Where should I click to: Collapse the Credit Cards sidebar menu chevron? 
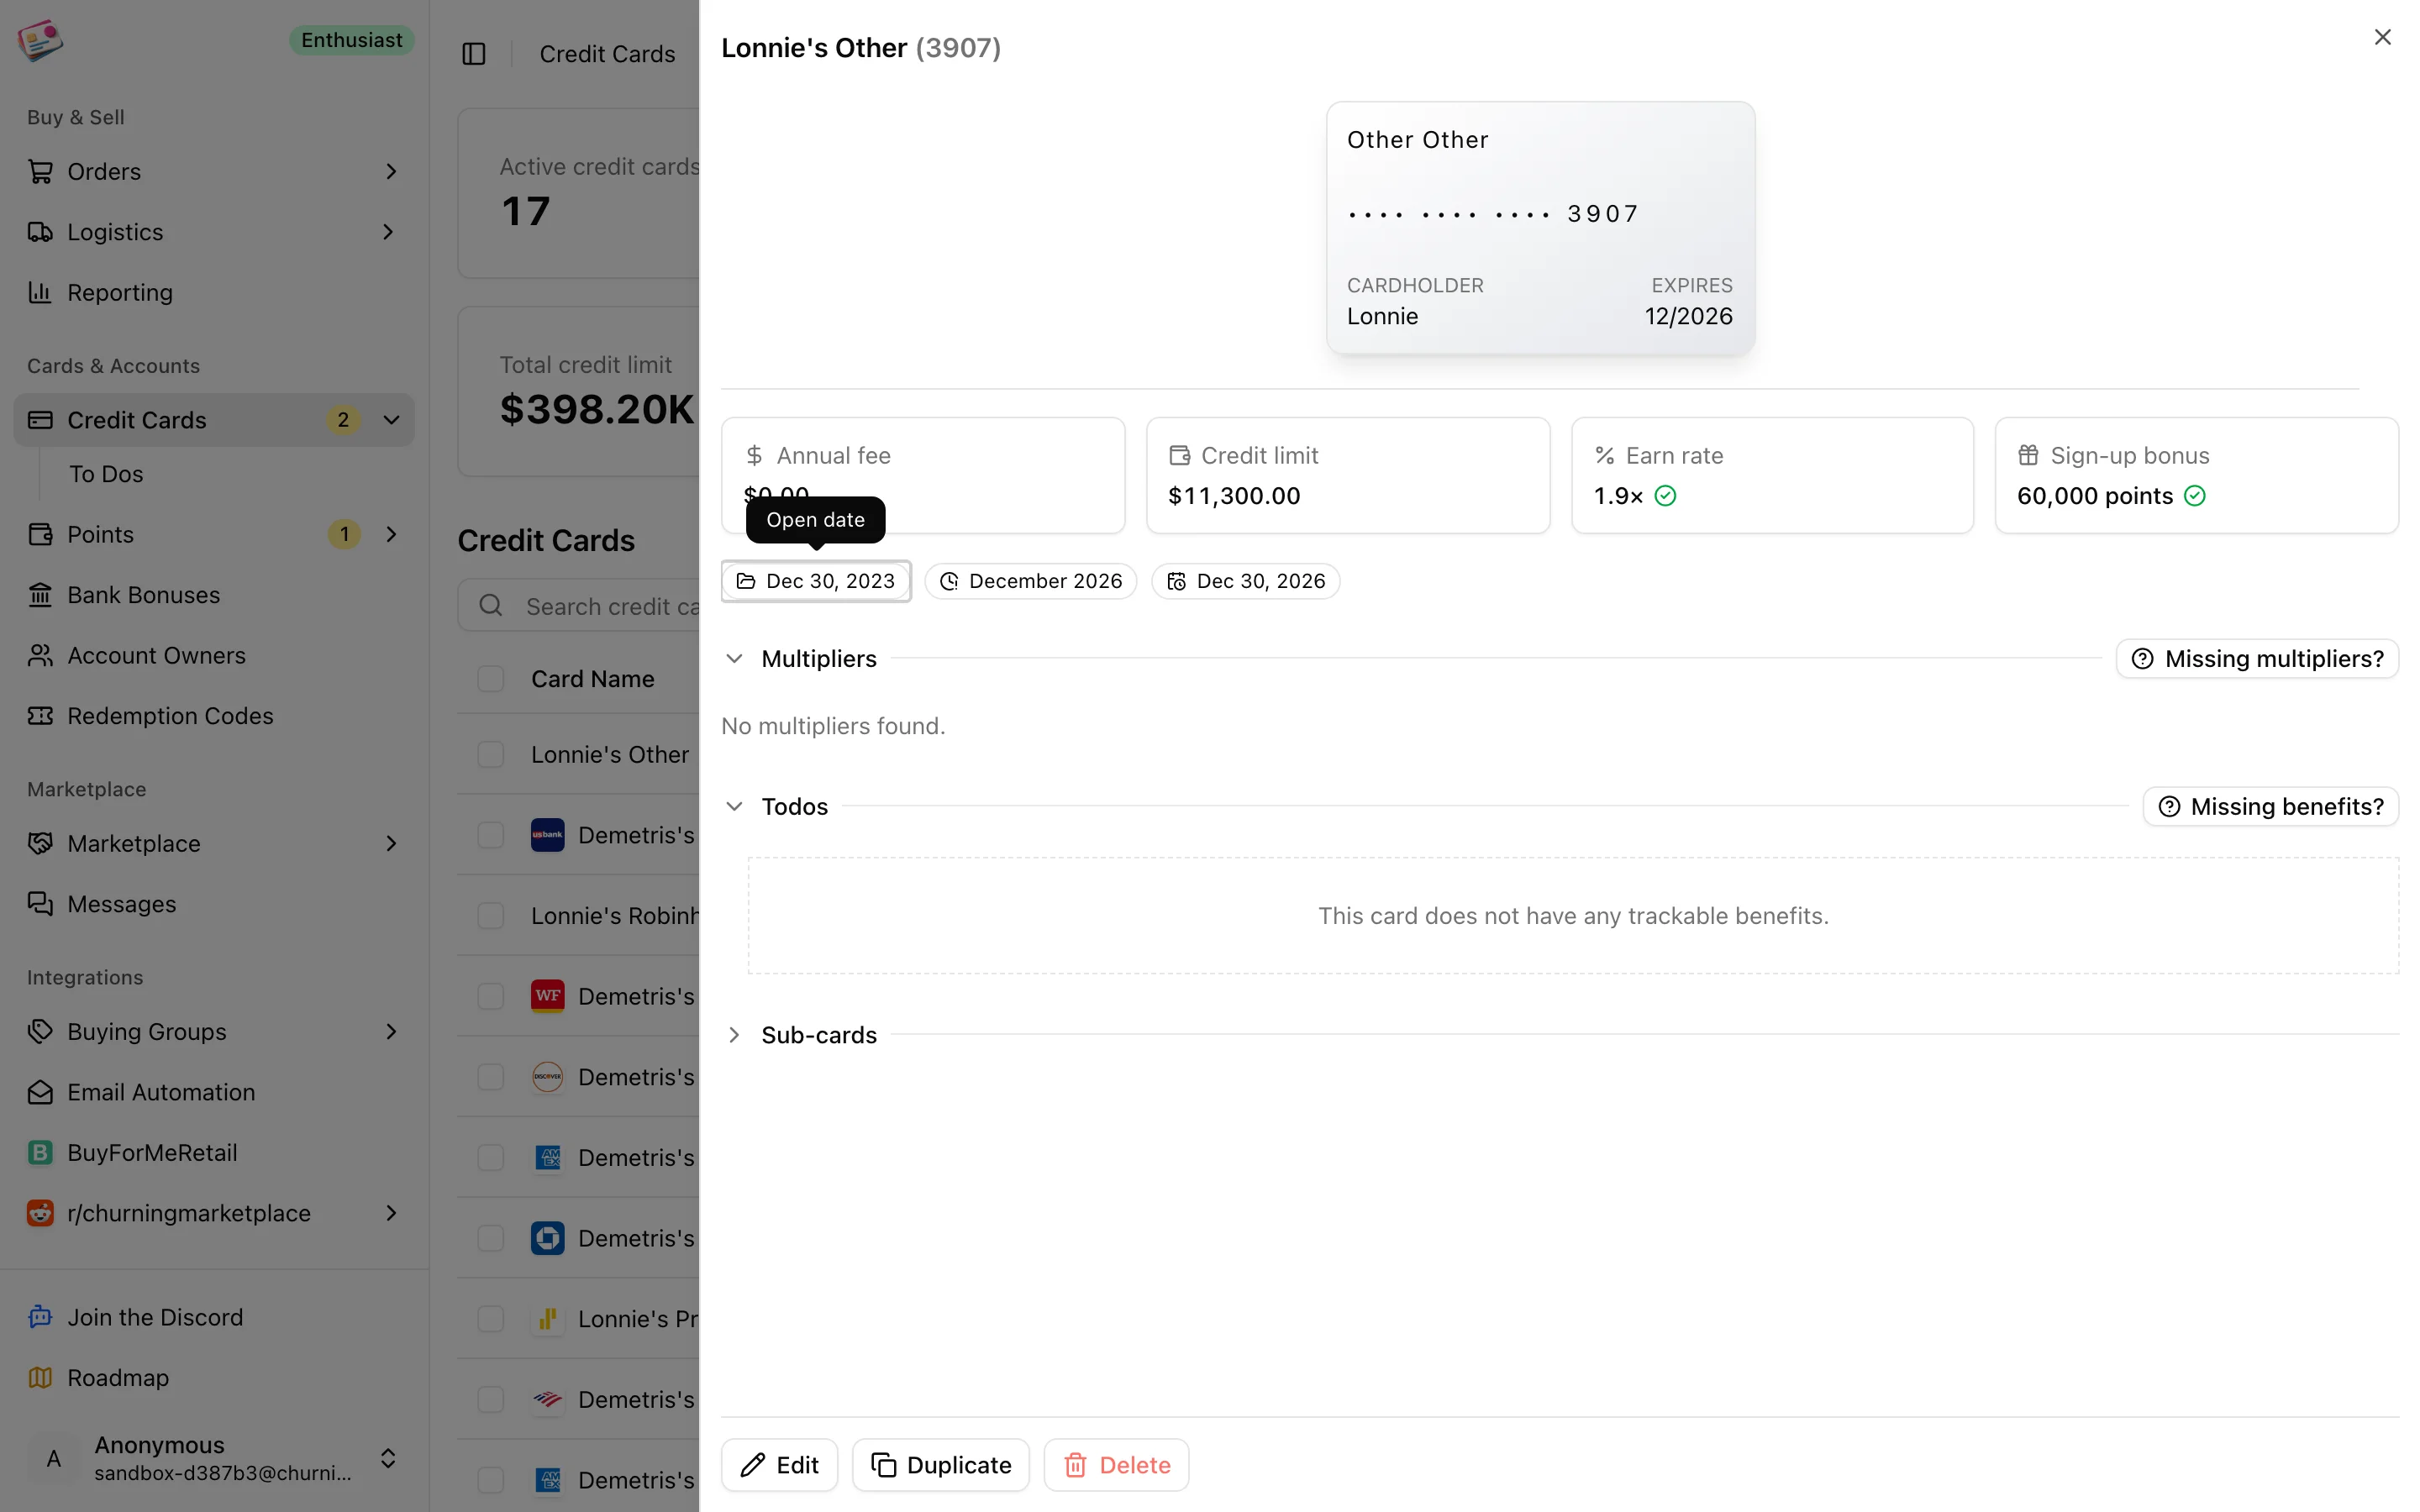tap(391, 420)
